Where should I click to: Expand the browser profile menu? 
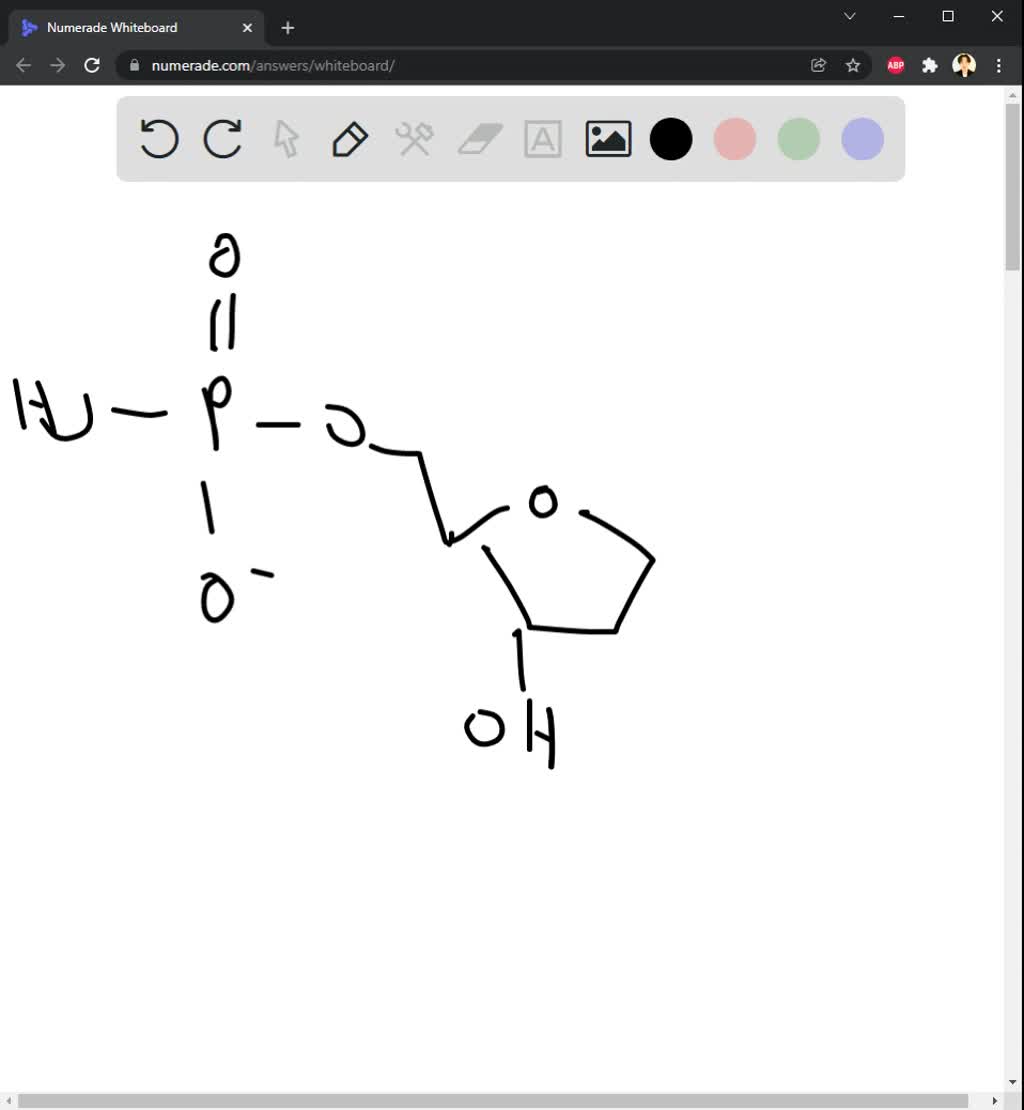coord(963,64)
